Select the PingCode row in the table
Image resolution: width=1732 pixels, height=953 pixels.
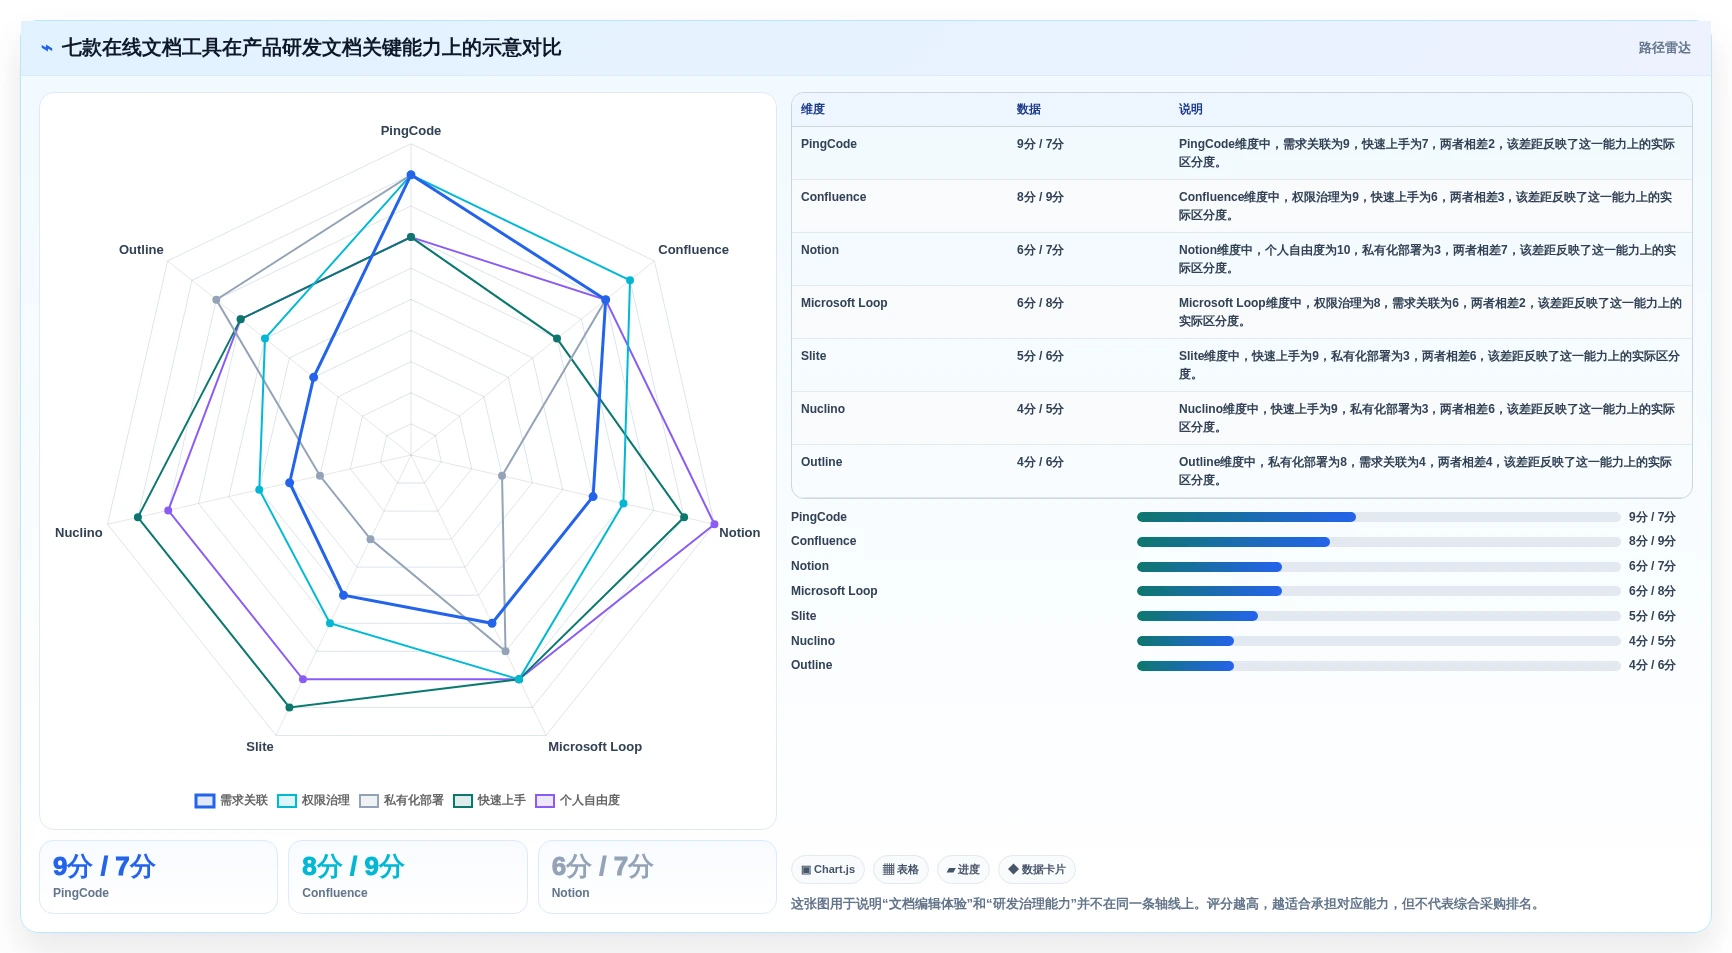click(x=1241, y=153)
